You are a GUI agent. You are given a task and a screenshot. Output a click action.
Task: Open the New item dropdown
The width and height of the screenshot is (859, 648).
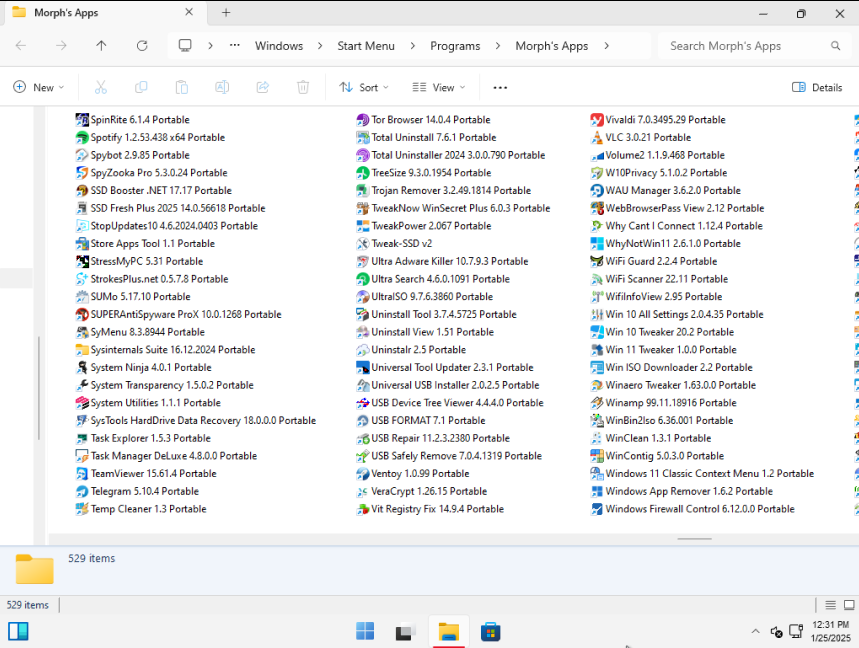(x=38, y=87)
